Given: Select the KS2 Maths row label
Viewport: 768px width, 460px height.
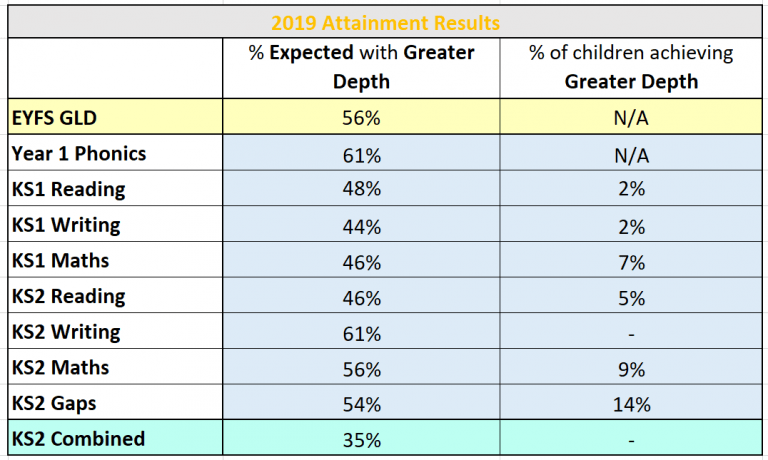Looking at the screenshot, I should point(61,367).
